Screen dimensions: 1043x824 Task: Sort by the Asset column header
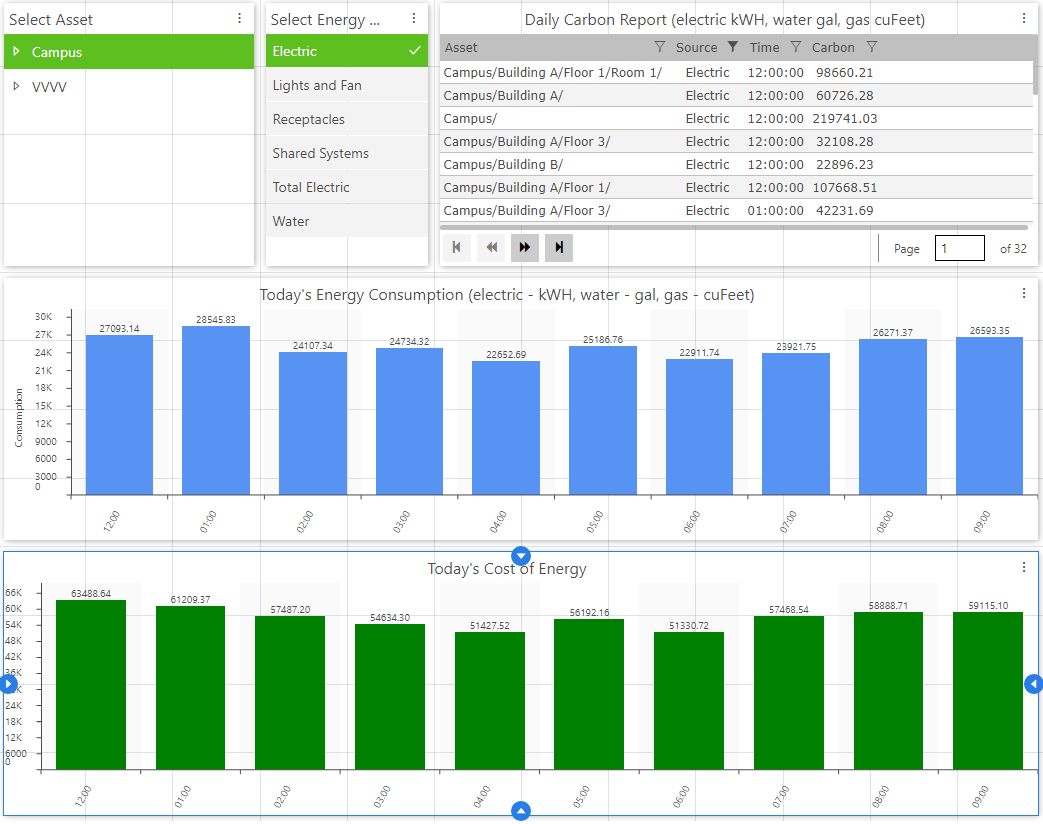point(461,47)
